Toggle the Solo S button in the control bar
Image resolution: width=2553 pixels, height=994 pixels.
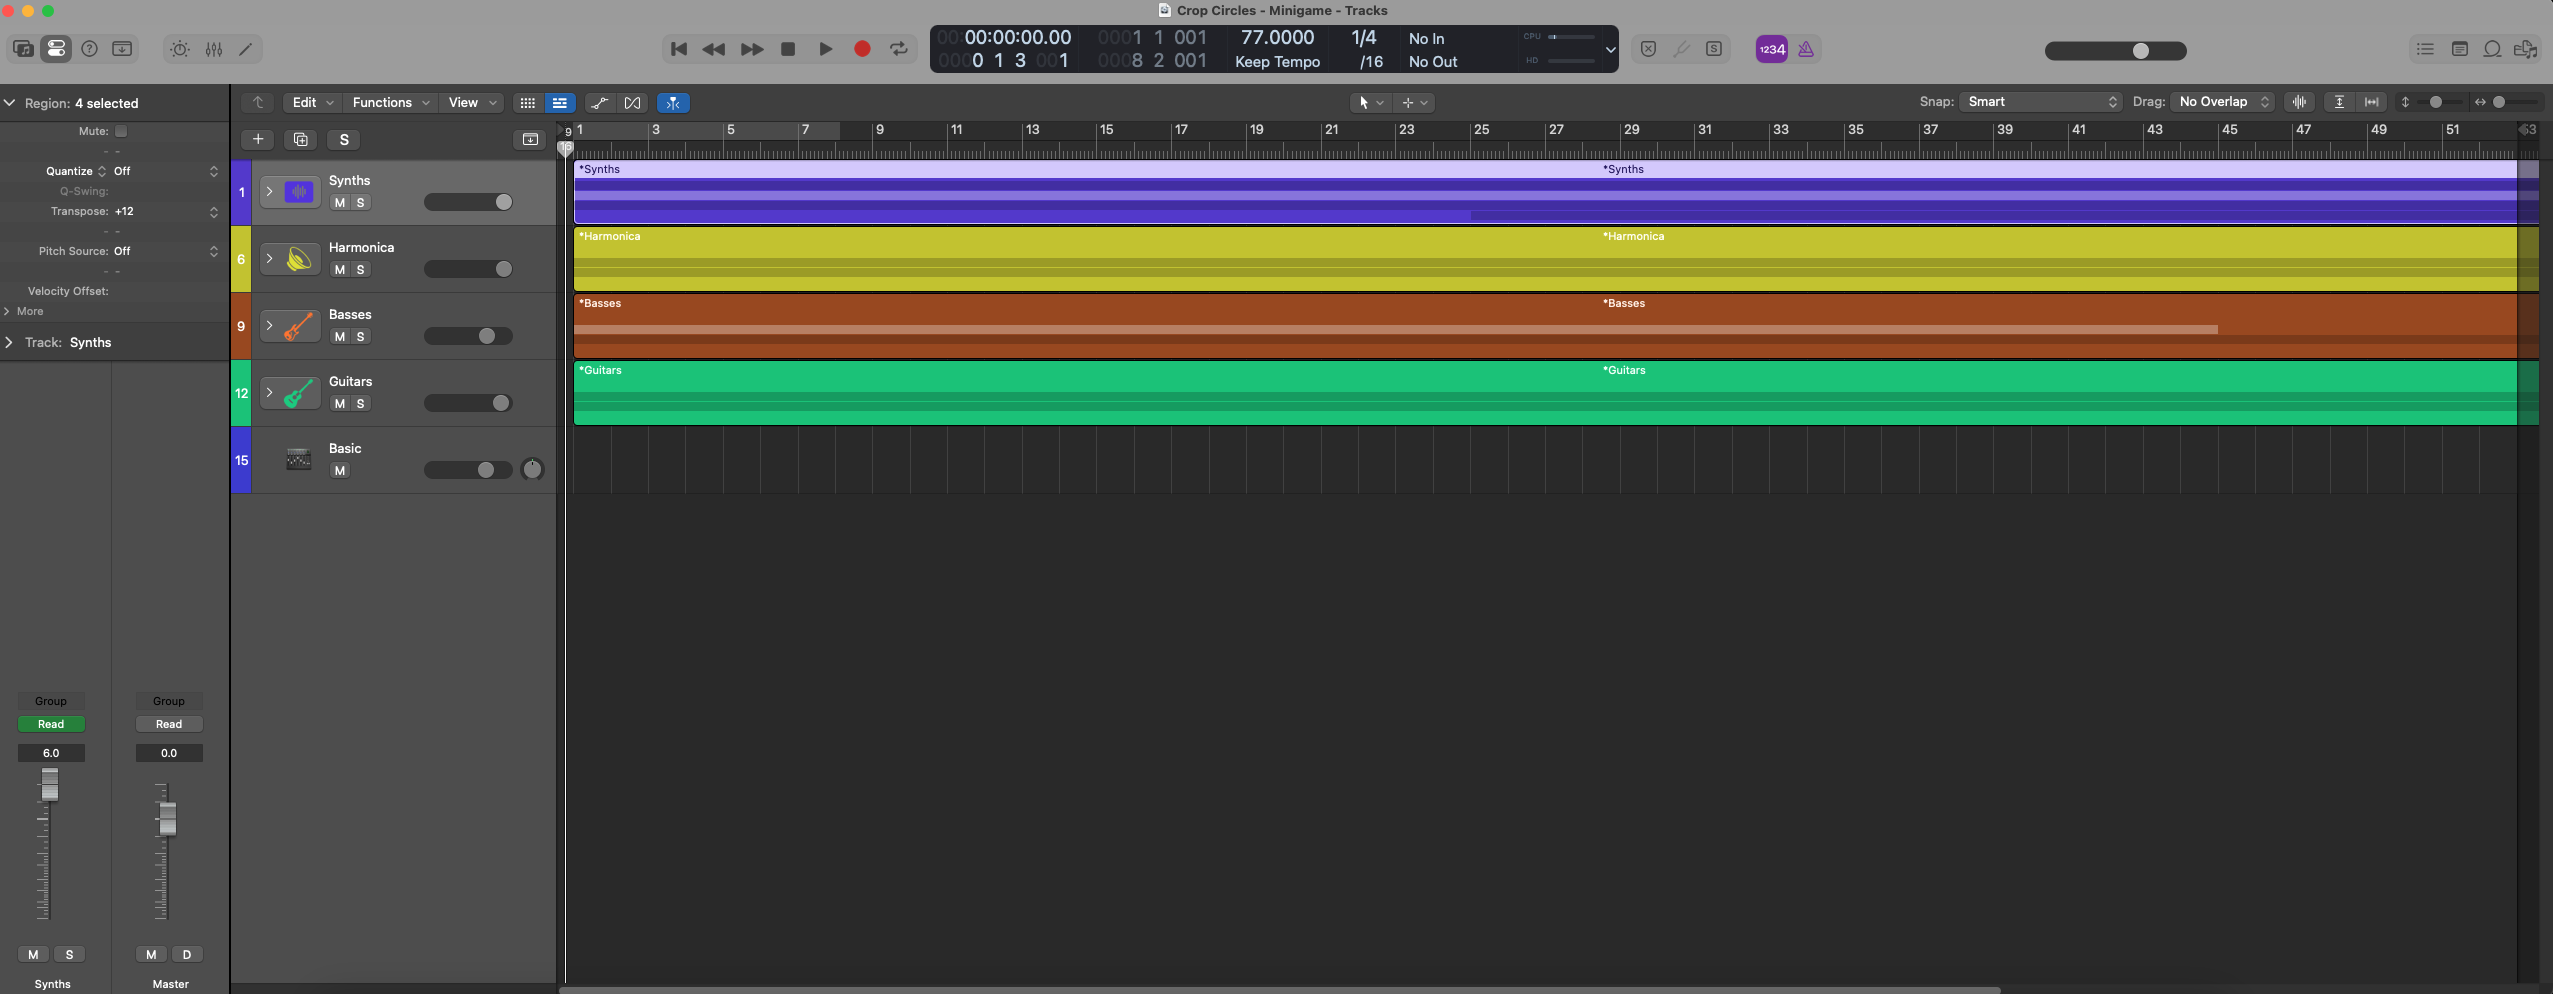[1714, 49]
